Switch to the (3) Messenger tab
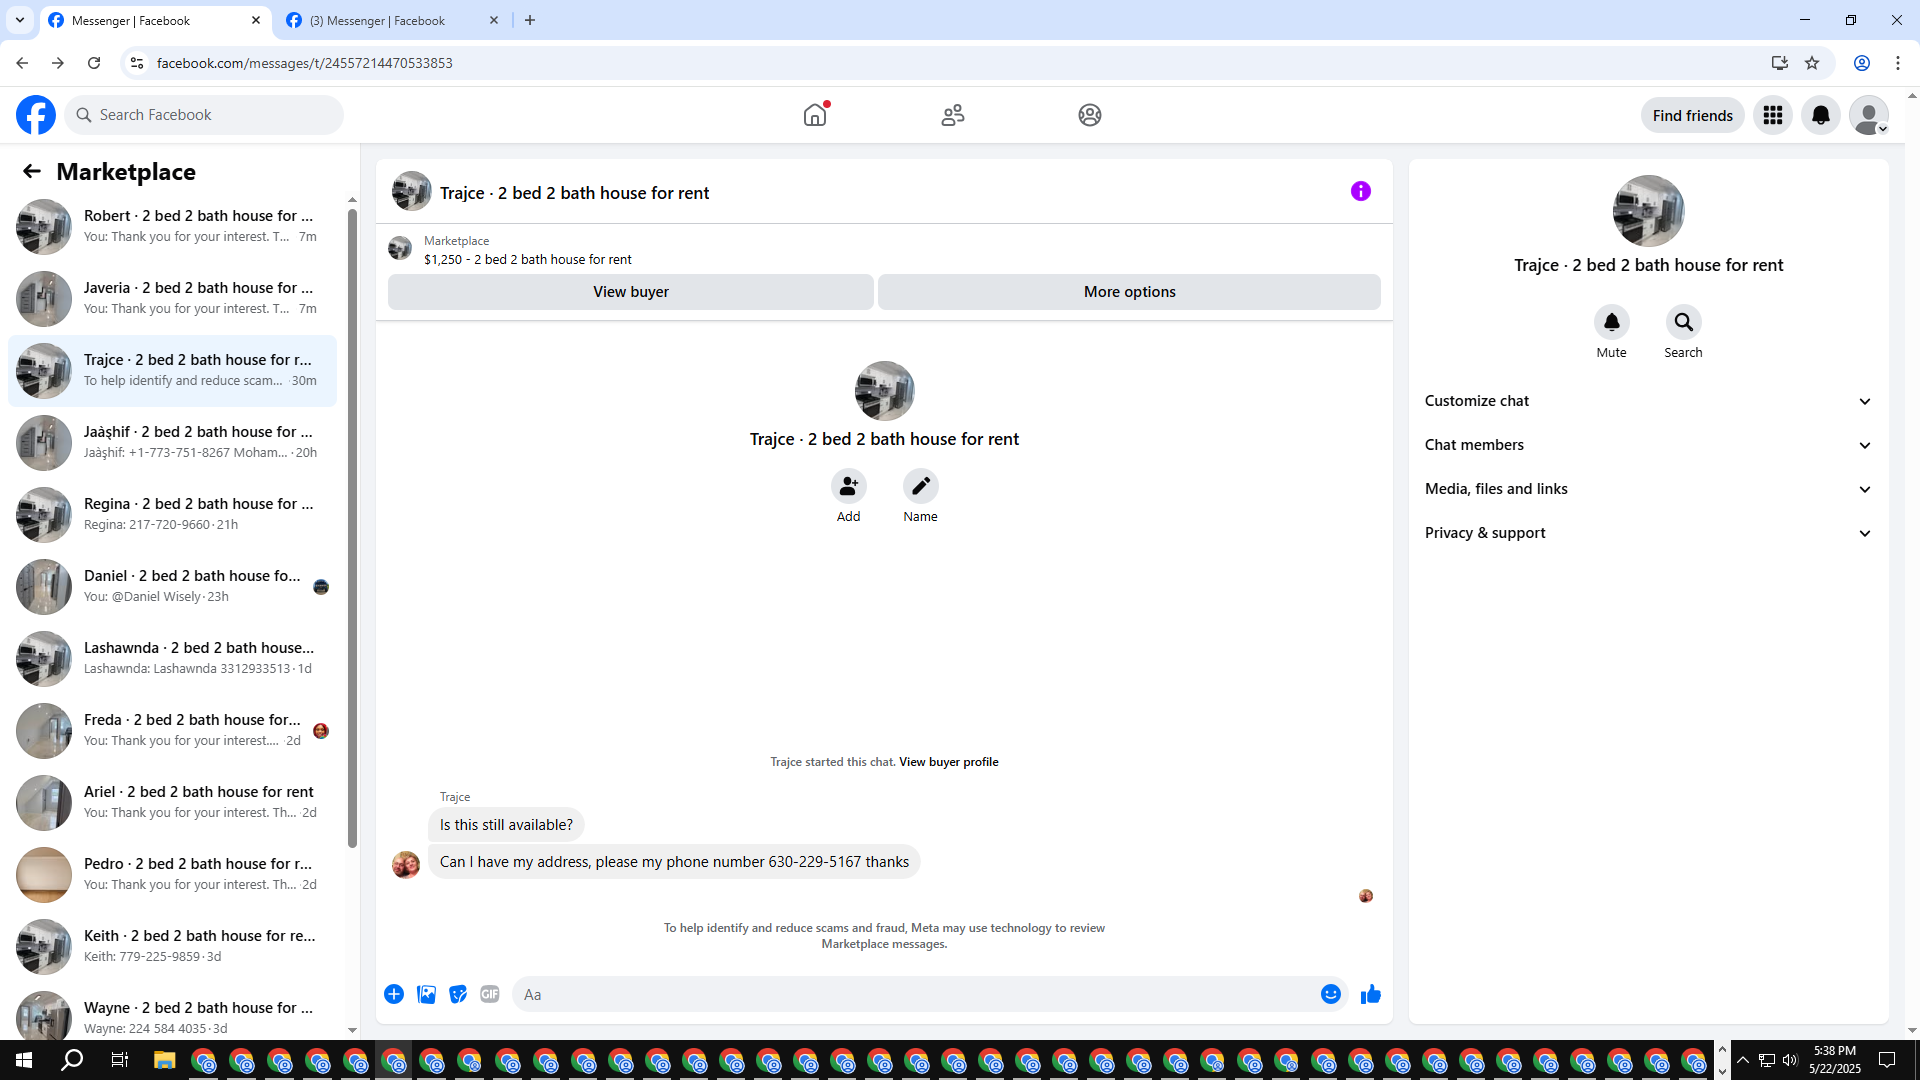The image size is (1920, 1080). [x=392, y=21]
